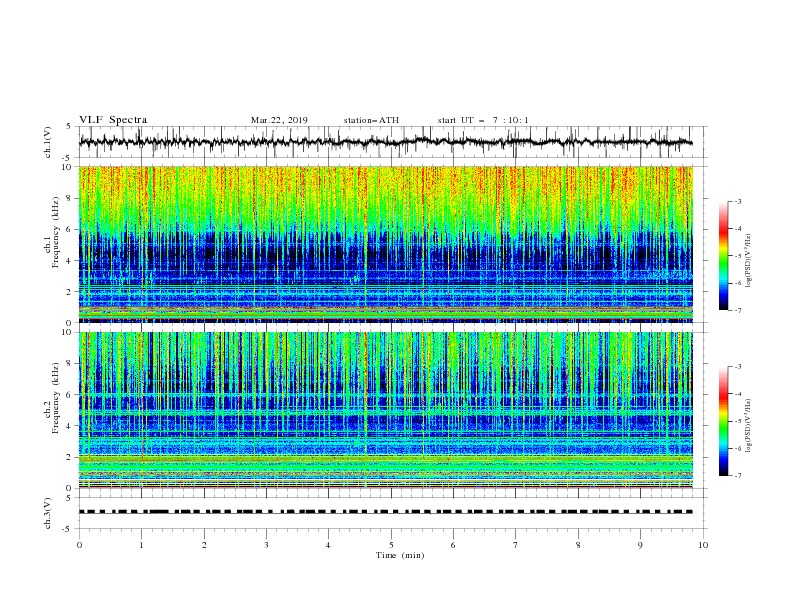The height and width of the screenshot is (612, 792).
Task: Click the ch.3 dashed marker trace
Action: 385,512
